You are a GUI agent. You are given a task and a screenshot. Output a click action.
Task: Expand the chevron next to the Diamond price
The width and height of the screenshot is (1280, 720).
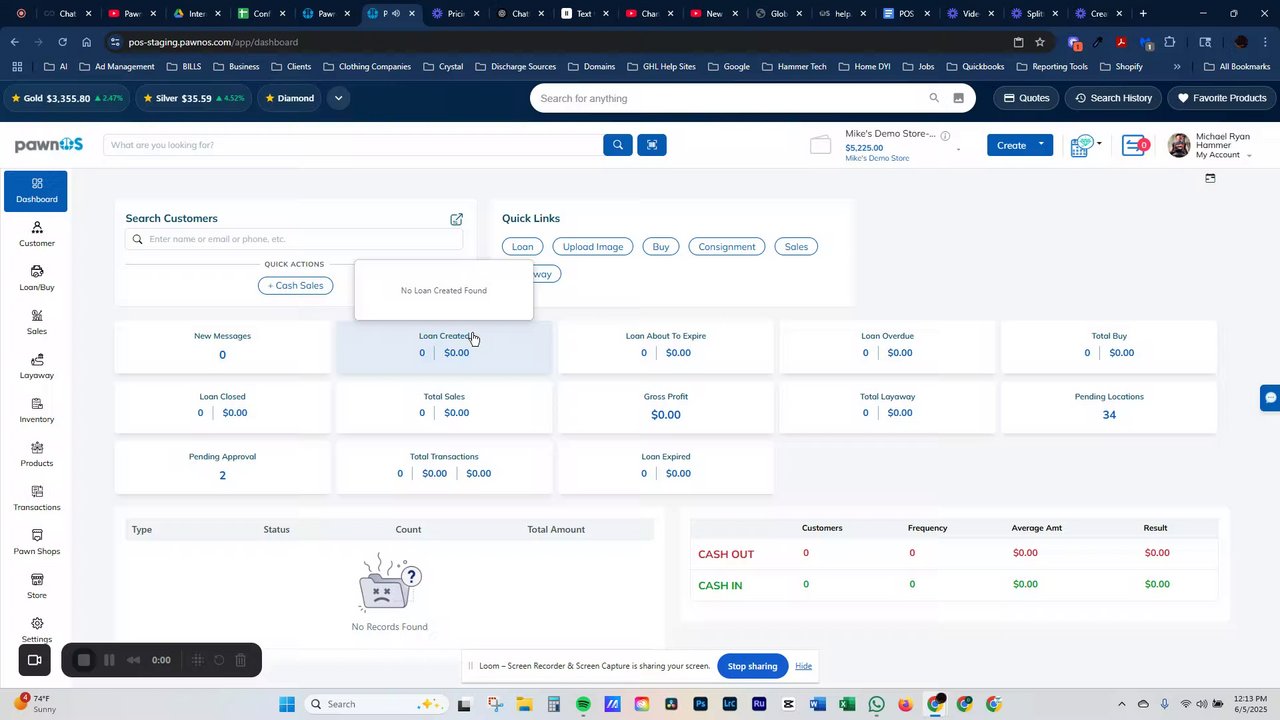[339, 98]
